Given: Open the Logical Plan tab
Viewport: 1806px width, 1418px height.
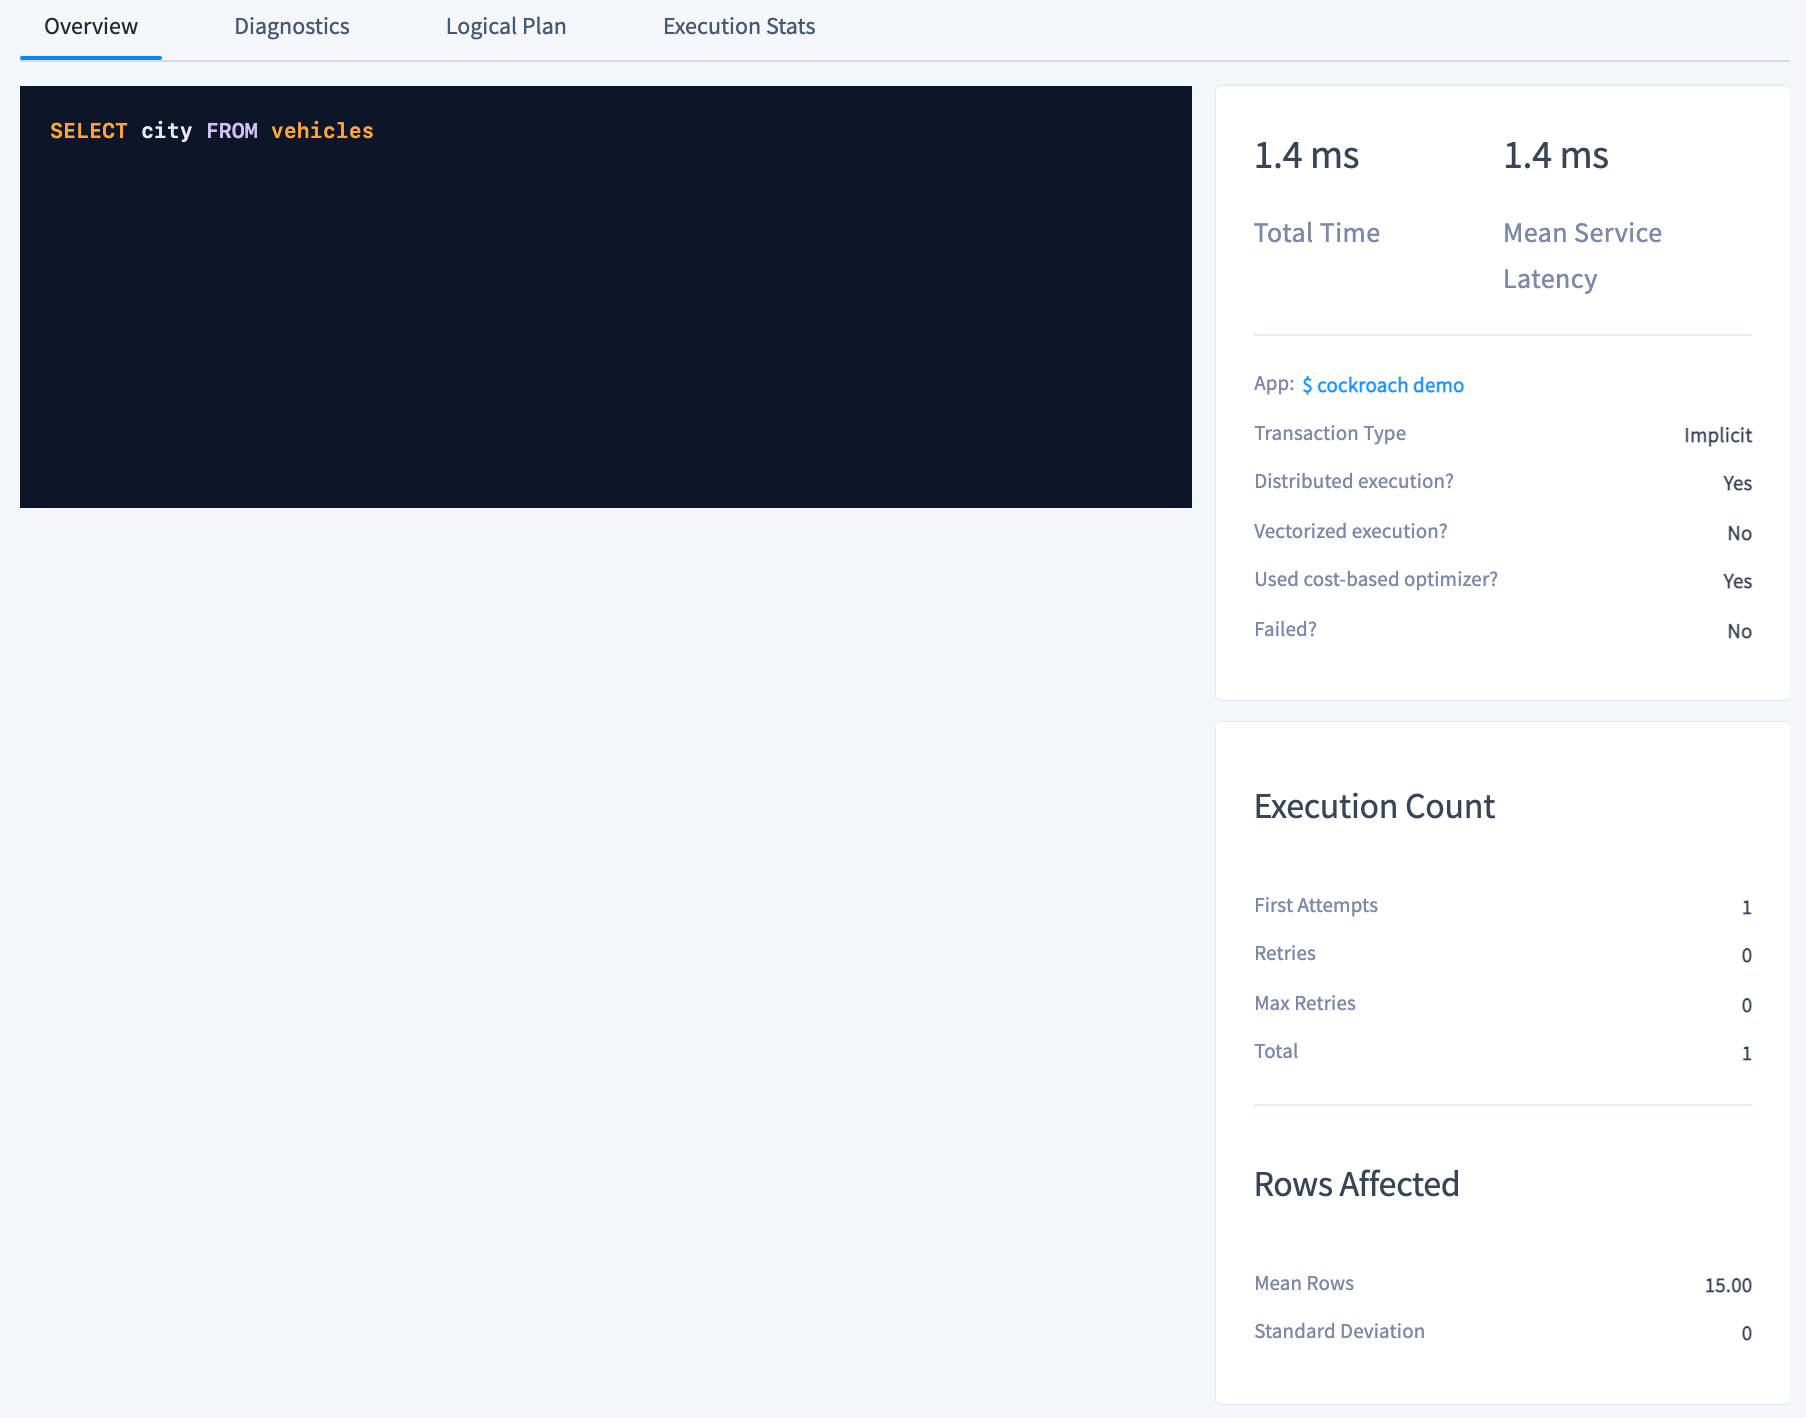Looking at the screenshot, I should coord(505,27).
